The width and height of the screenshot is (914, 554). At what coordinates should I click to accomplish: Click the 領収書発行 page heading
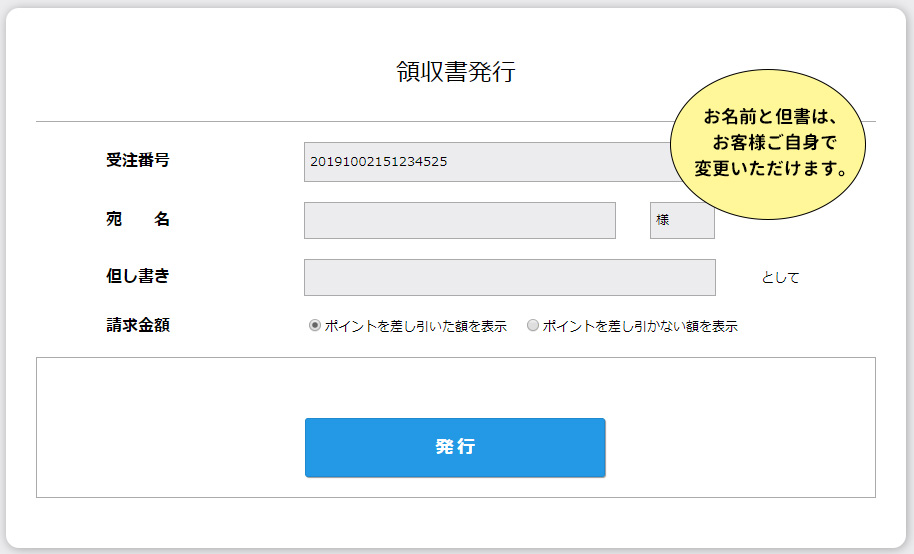[455, 72]
